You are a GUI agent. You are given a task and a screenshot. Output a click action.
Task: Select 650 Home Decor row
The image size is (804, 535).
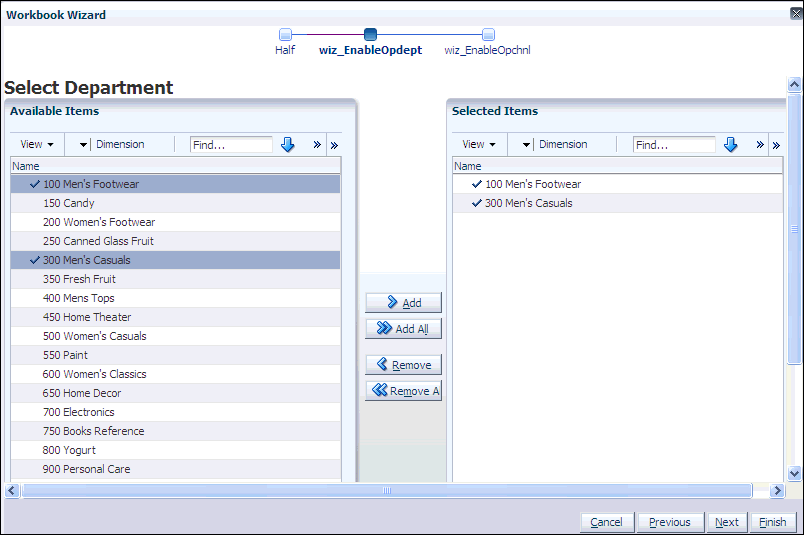coord(175,393)
